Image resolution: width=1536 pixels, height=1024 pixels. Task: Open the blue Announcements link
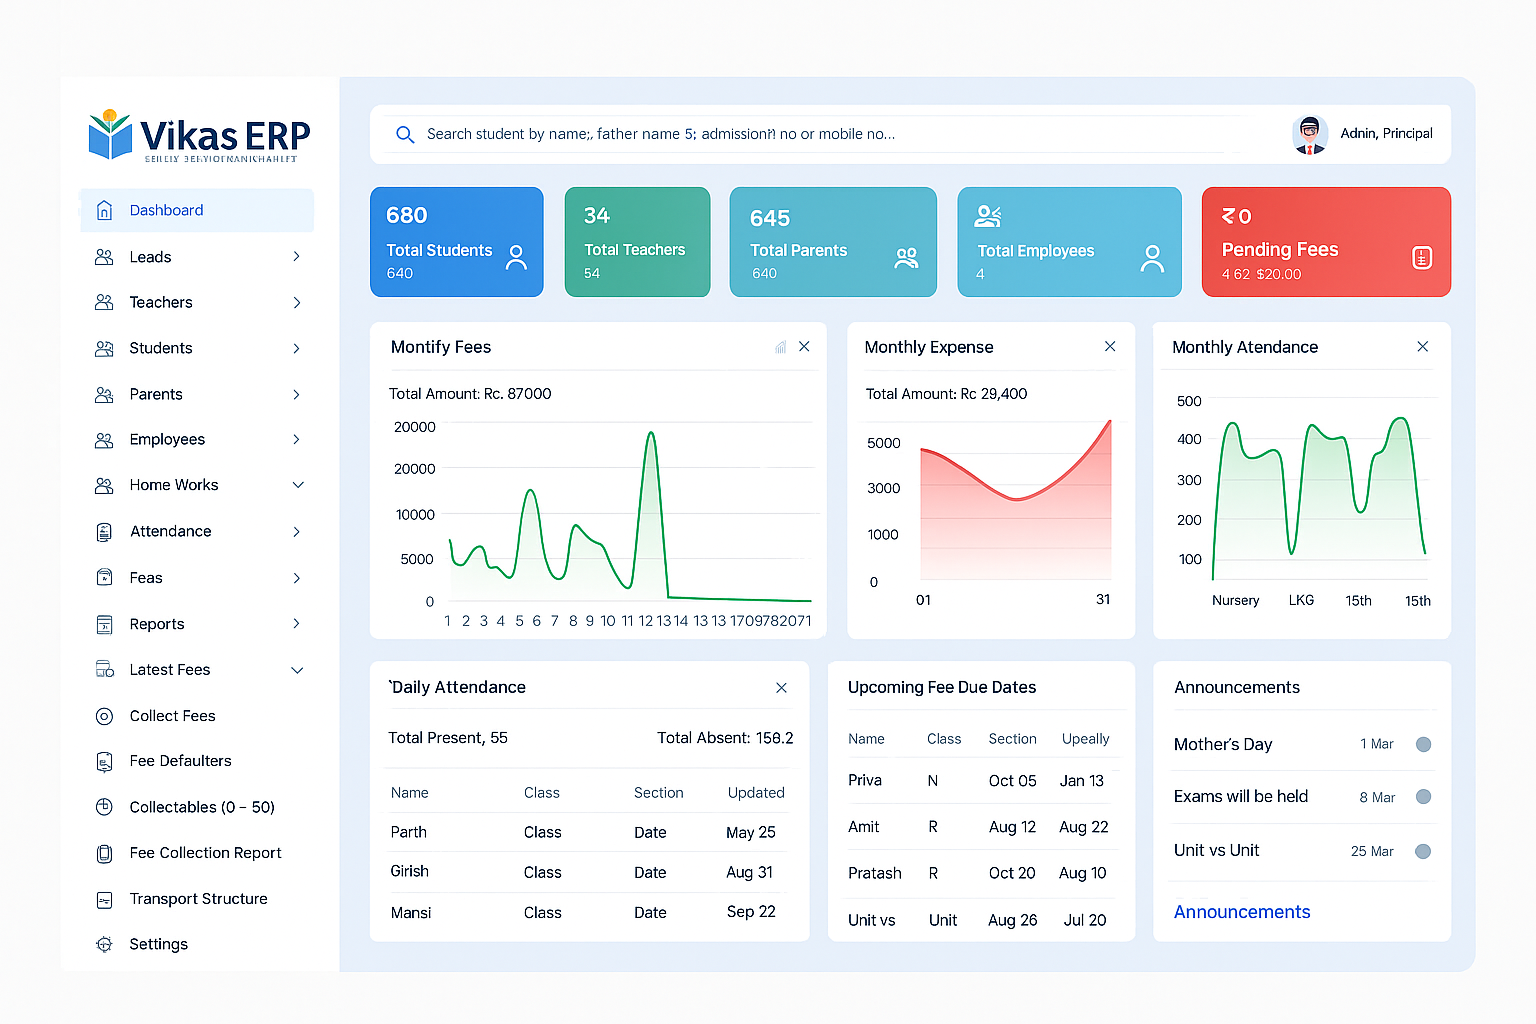(1241, 912)
